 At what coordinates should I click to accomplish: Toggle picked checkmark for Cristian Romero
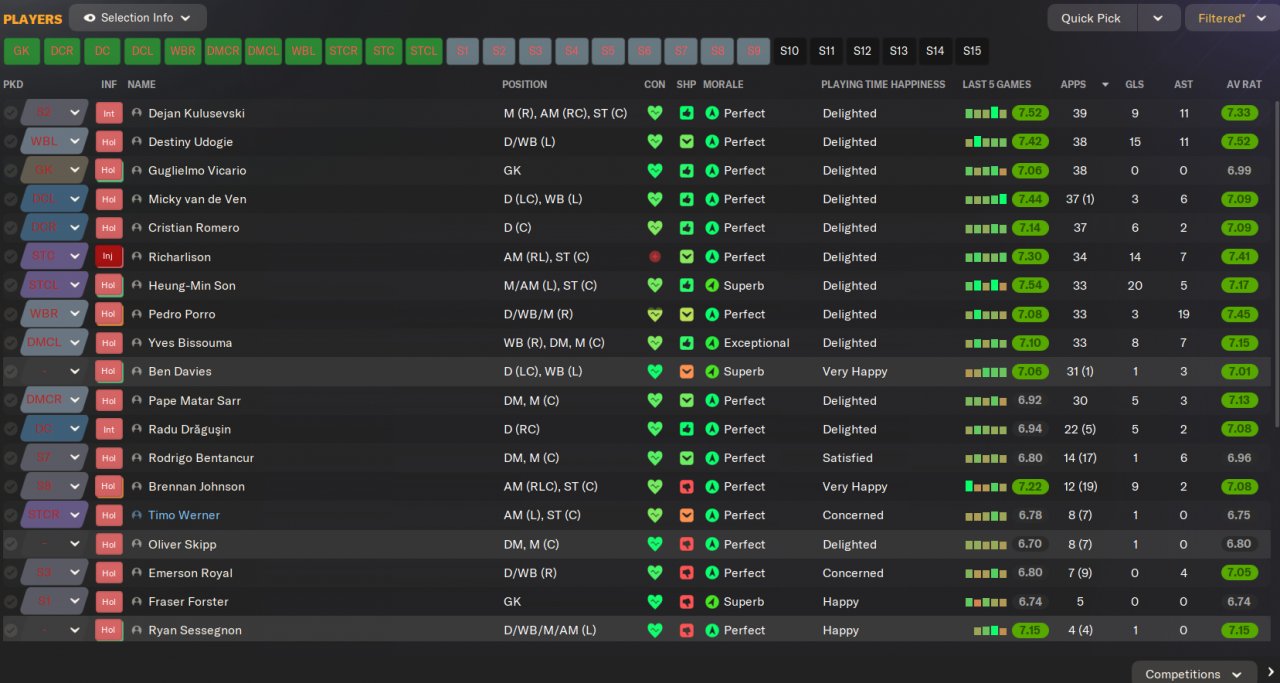(x=10, y=227)
